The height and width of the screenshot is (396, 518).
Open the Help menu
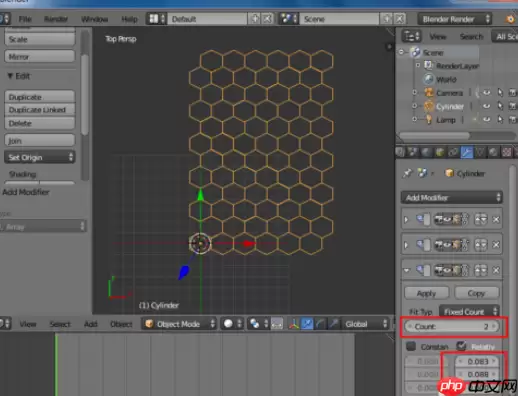(x=129, y=19)
